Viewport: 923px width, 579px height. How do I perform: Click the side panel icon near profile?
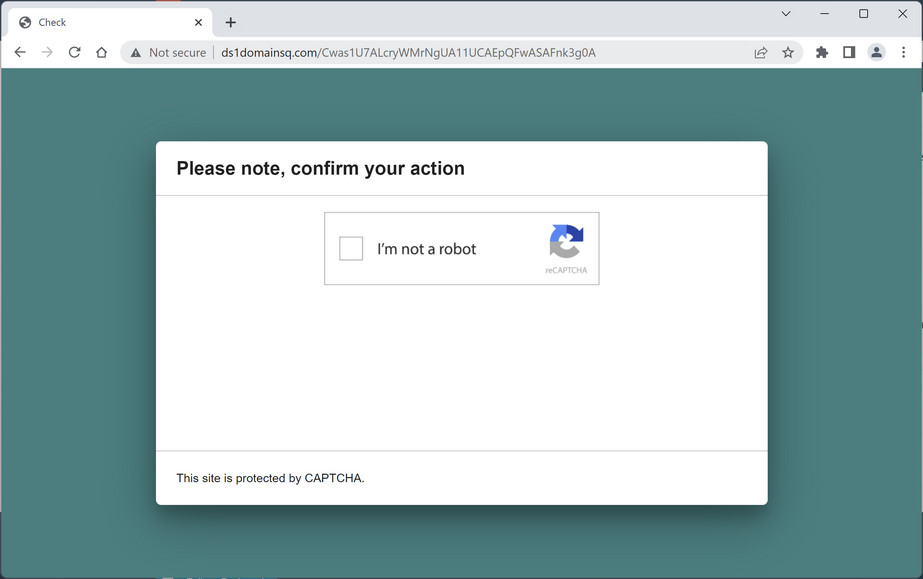(848, 52)
